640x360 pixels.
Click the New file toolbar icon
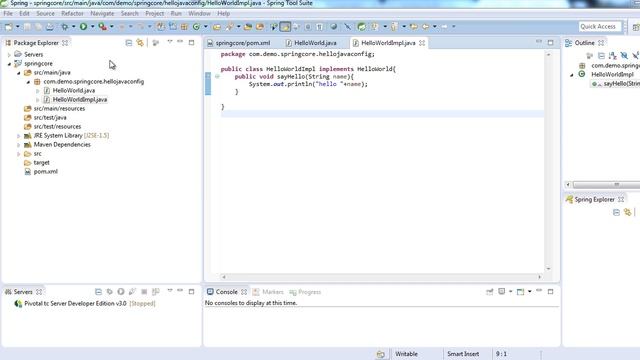pos(8,27)
